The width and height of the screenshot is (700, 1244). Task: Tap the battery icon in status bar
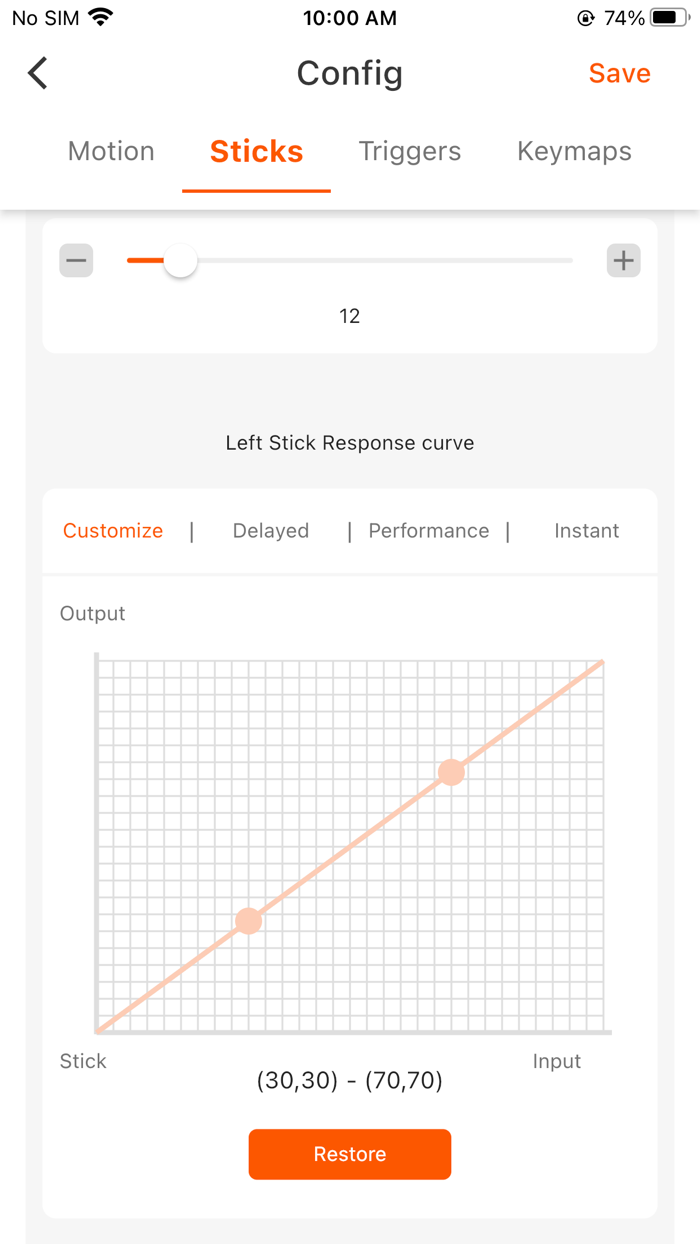pyautogui.click(x=668, y=18)
